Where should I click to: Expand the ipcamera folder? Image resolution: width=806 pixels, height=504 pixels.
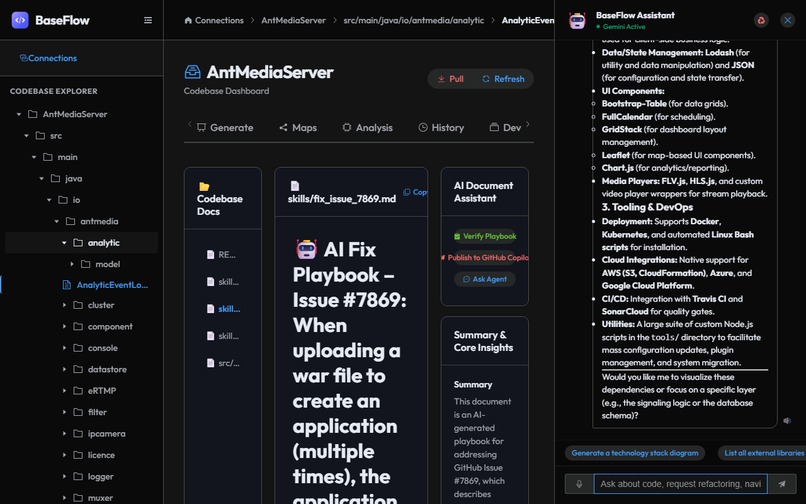64,434
